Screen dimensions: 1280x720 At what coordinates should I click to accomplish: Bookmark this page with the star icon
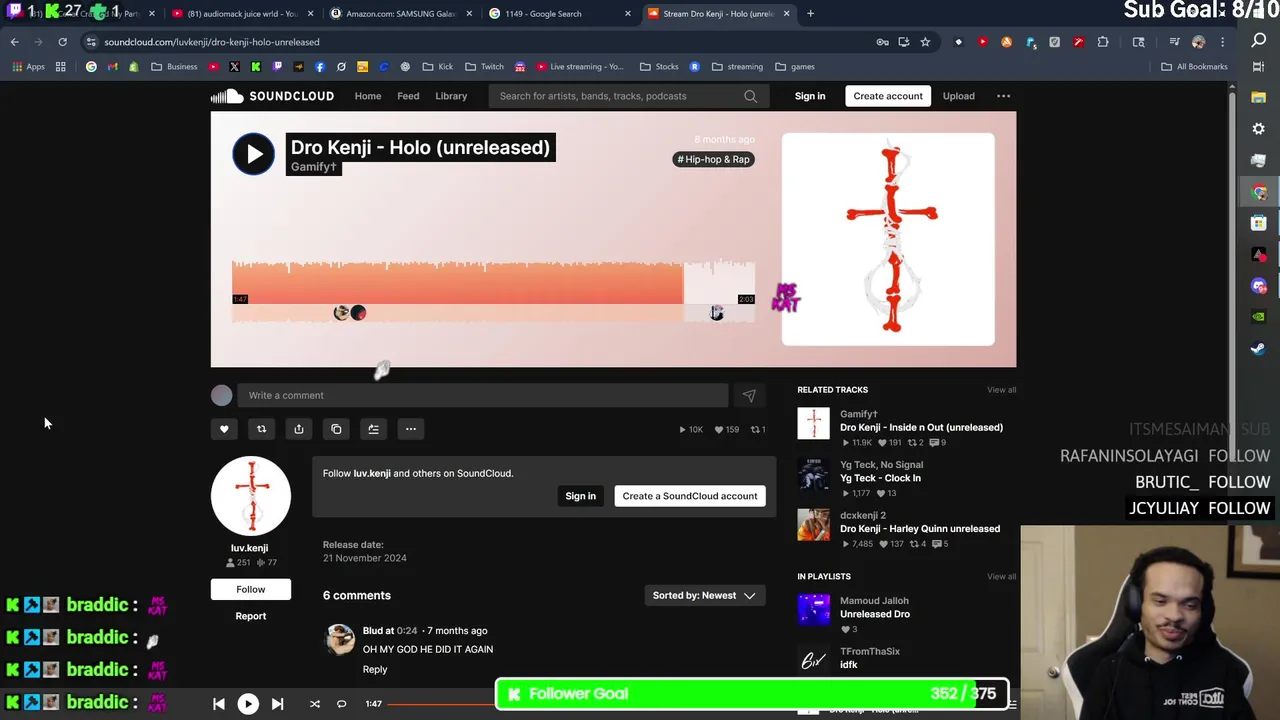point(925,42)
